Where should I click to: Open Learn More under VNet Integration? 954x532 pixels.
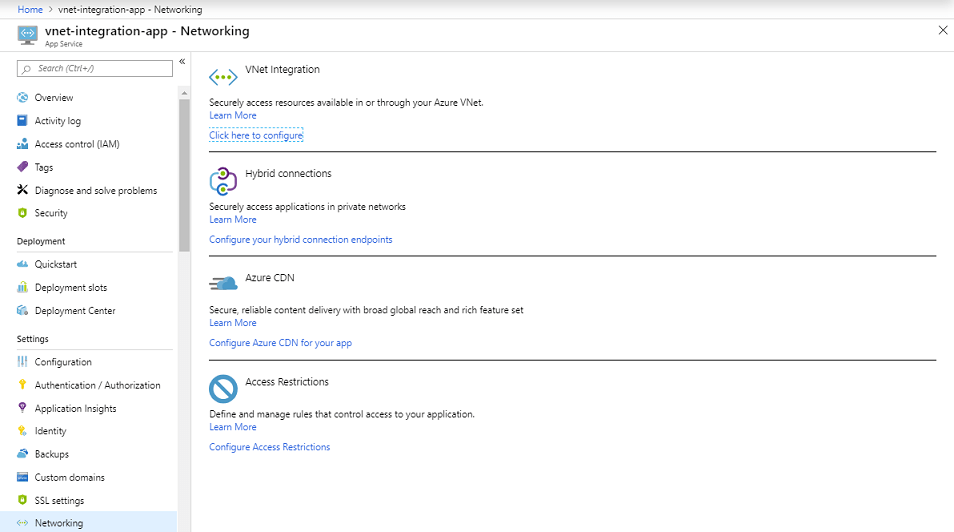(x=233, y=115)
